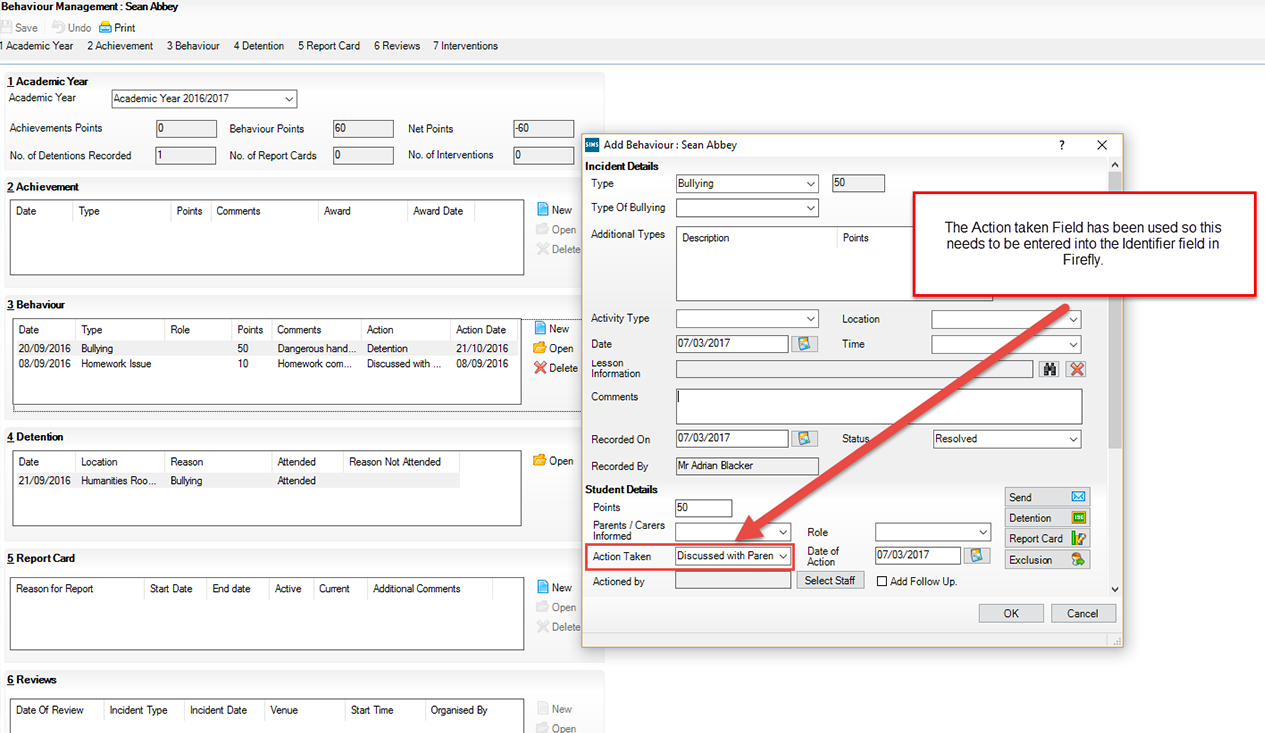Click the Action Date column header
Viewport: 1265px width, 733px height.
click(481, 330)
